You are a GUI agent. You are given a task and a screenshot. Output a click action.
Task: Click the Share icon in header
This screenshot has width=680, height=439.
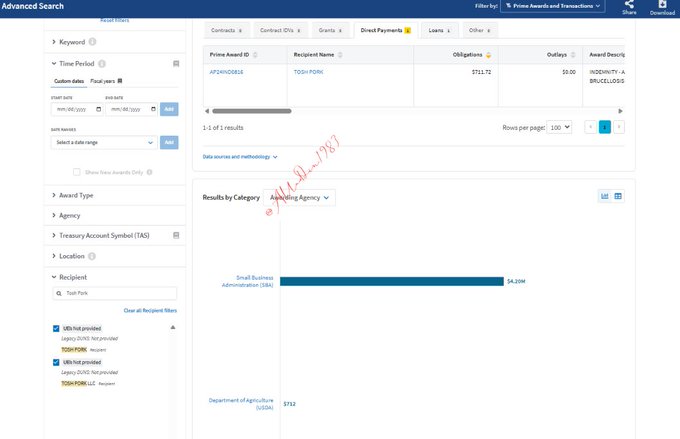point(629,5)
